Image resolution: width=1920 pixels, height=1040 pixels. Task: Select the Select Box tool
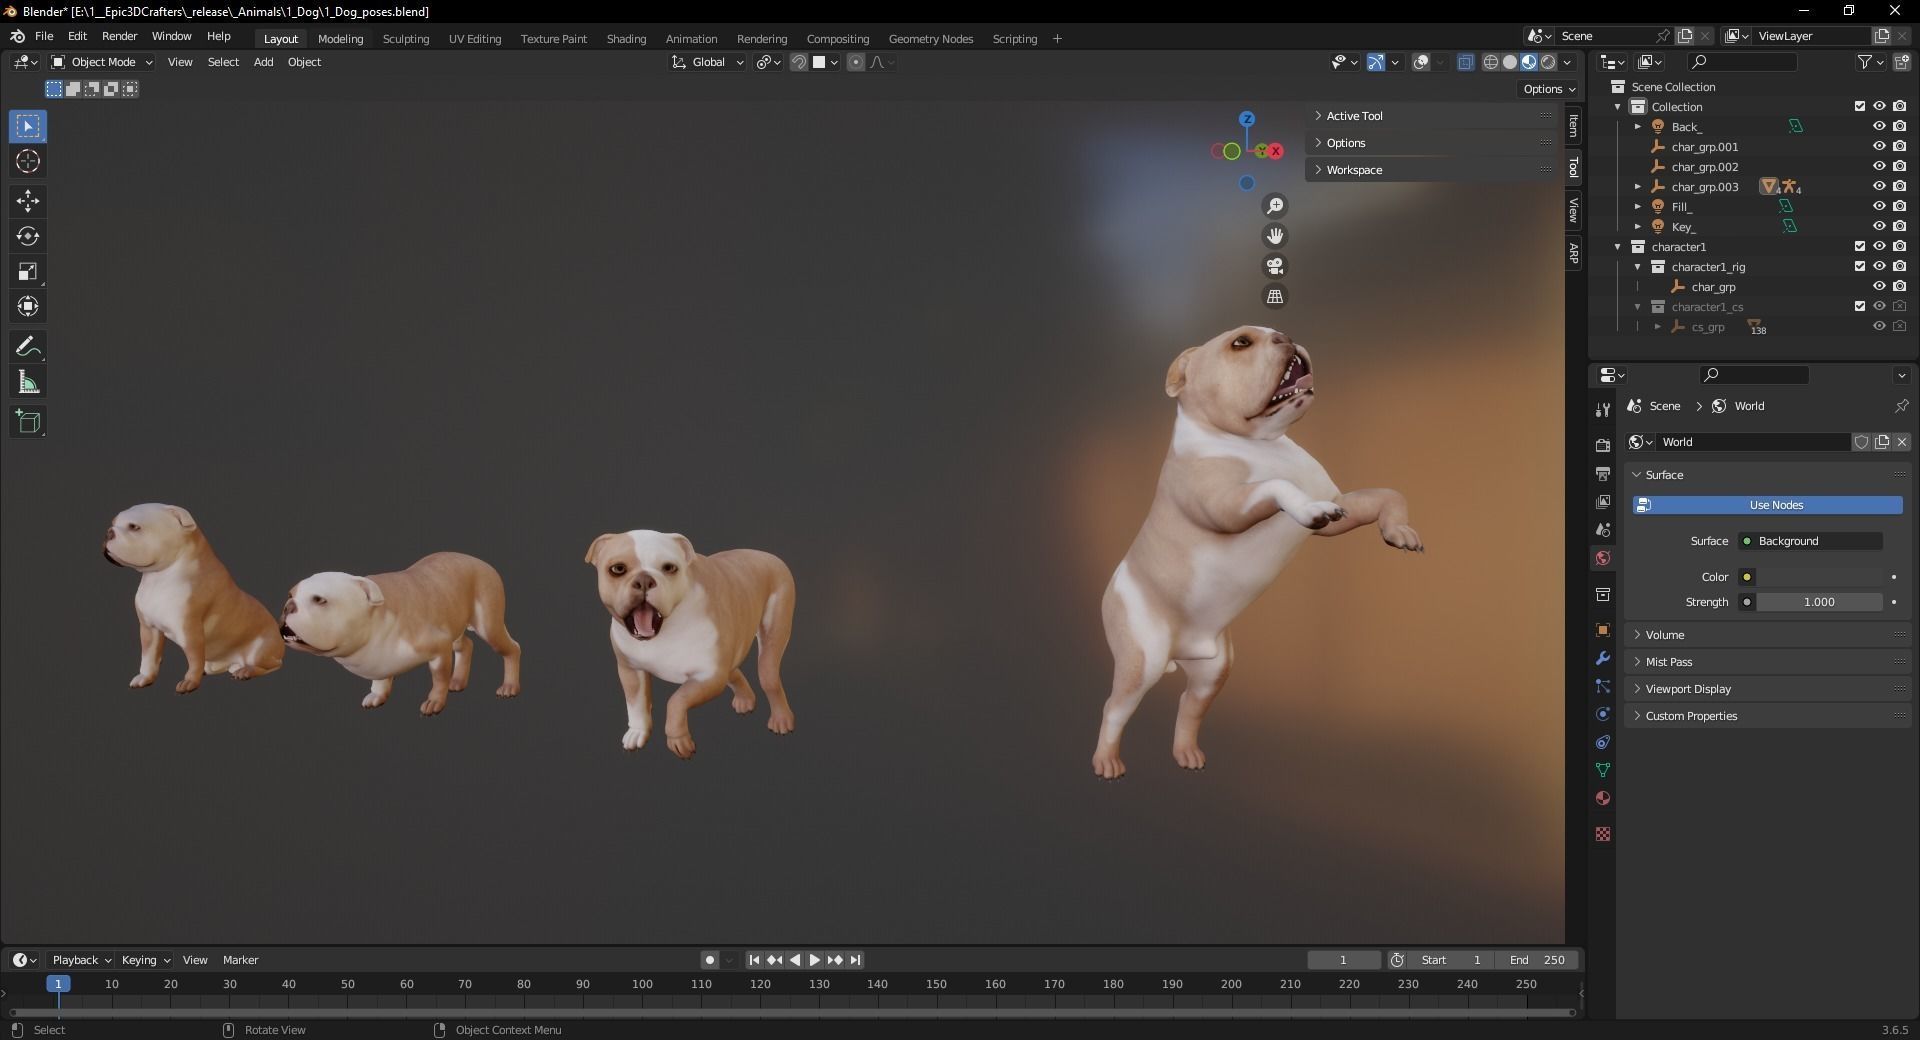[x=28, y=126]
